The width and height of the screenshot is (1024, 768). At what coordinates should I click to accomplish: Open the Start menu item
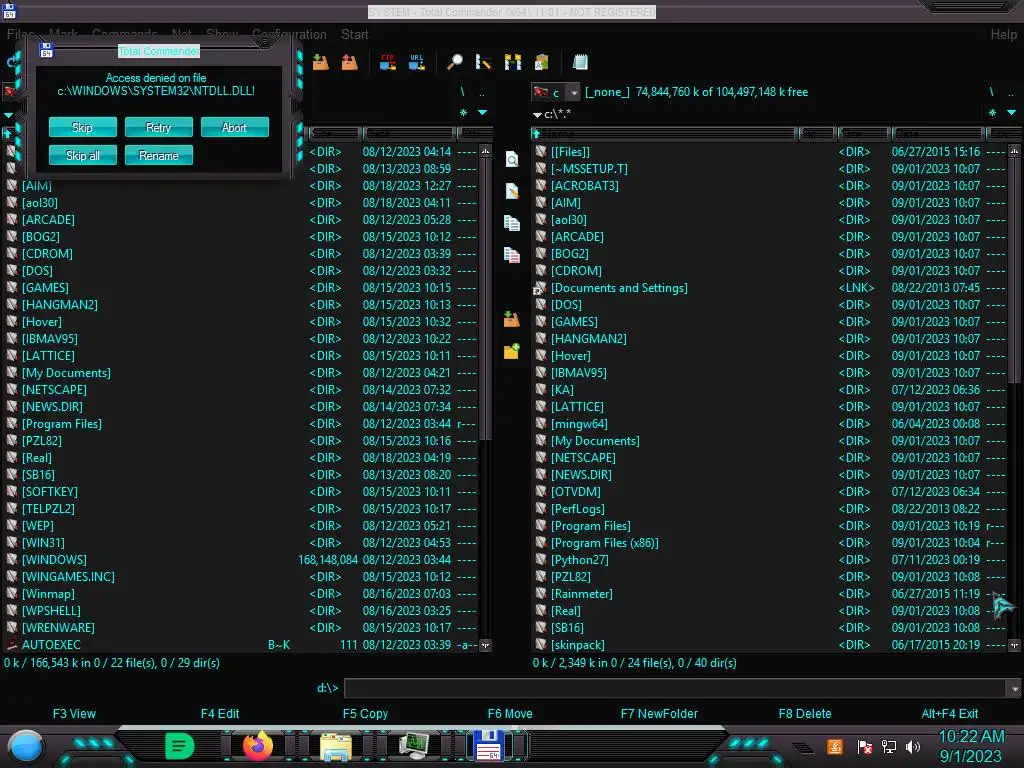click(x=355, y=34)
